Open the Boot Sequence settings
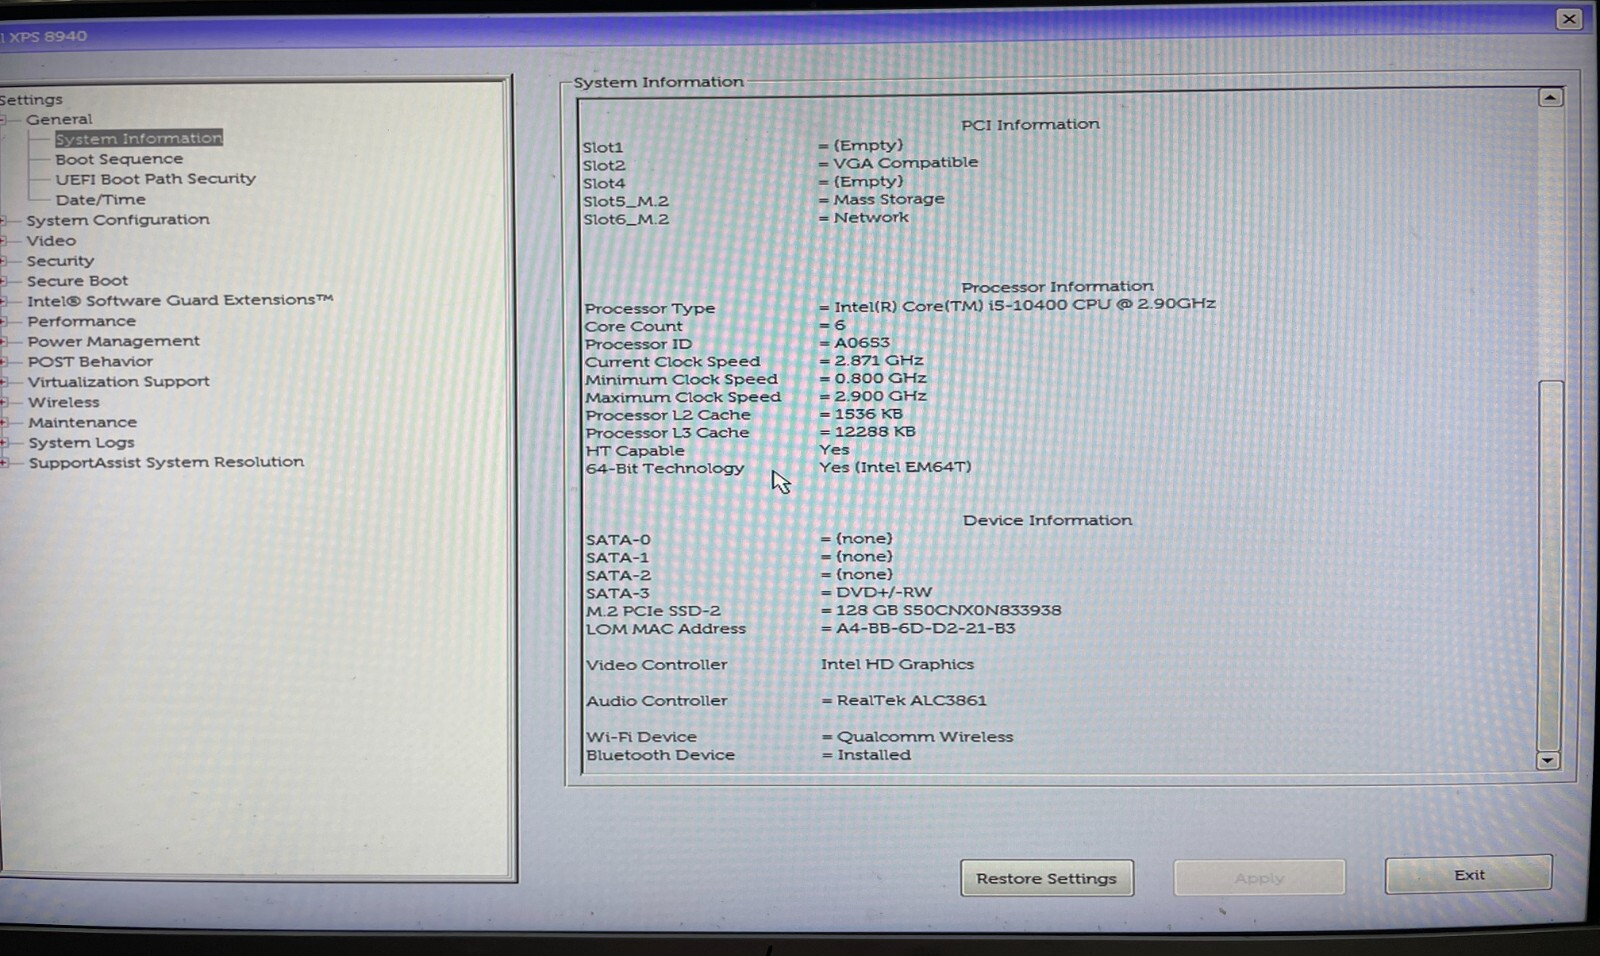Viewport: 1600px width, 956px height. [119, 159]
